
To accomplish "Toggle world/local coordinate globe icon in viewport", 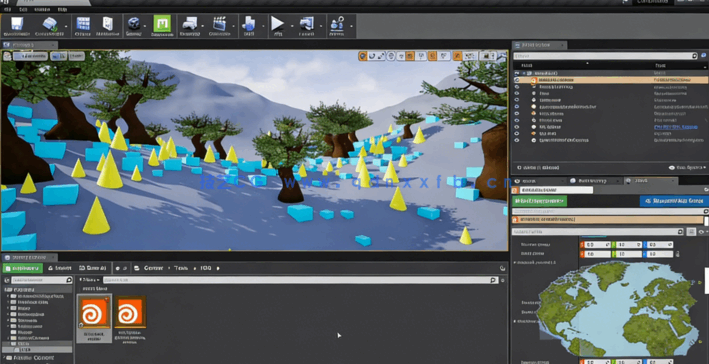I will tap(392, 56).
